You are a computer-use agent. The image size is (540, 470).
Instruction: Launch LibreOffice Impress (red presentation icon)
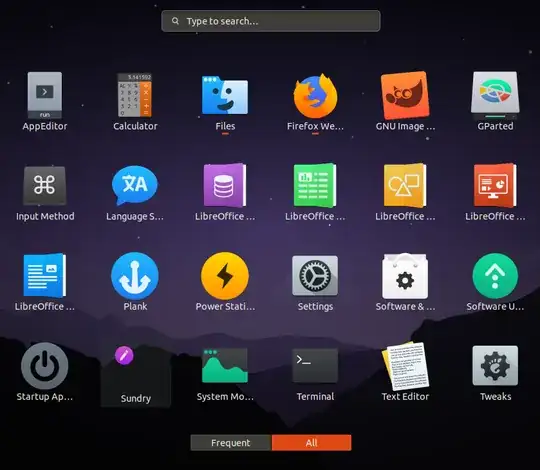(x=495, y=186)
